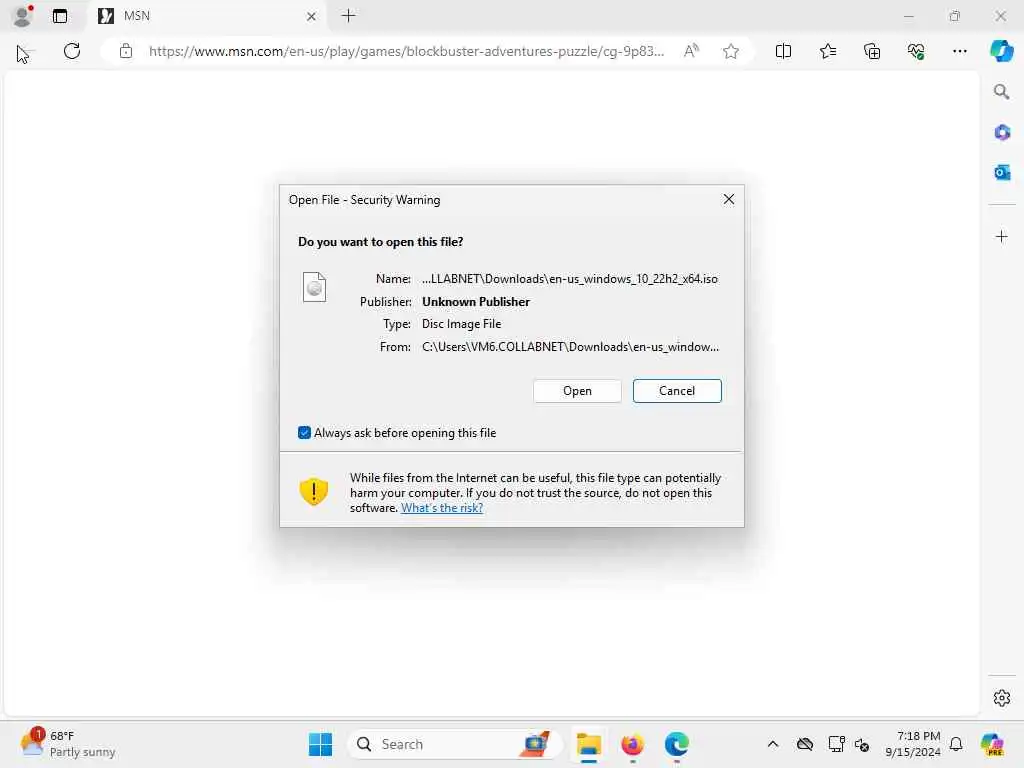Image resolution: width=1024 pixels, height=768 pixels.
Task: Open a new tab with plus button
Action: (x=349, y=16)
